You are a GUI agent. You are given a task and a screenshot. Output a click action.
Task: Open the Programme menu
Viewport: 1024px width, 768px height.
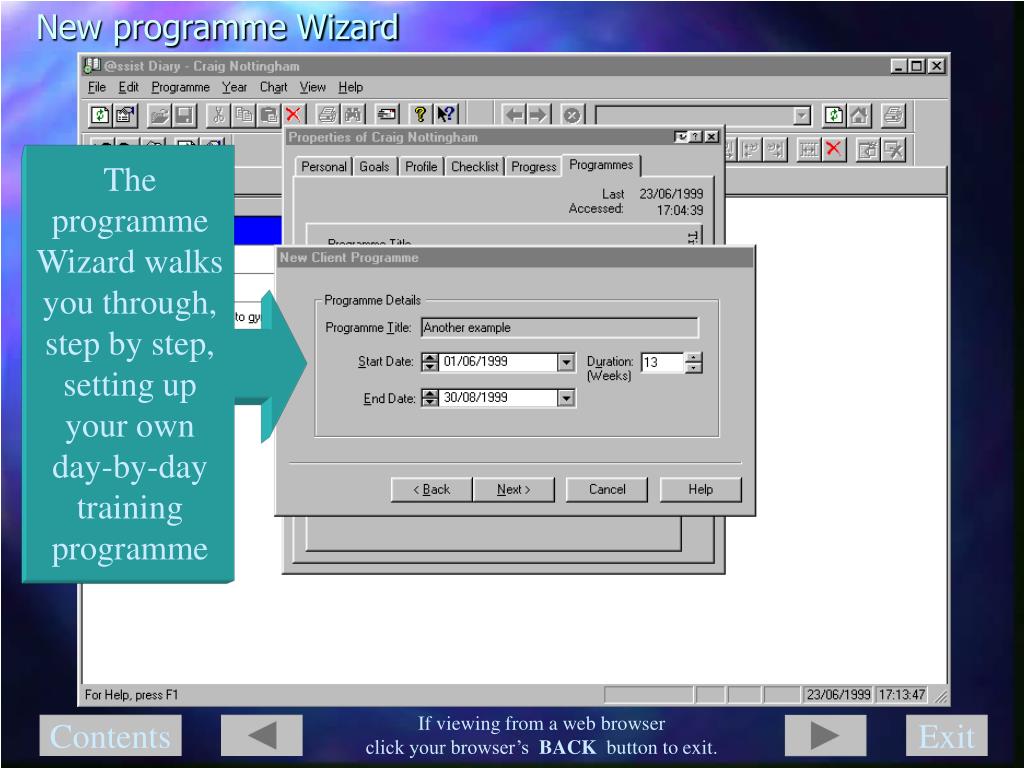tap(180, 87)
